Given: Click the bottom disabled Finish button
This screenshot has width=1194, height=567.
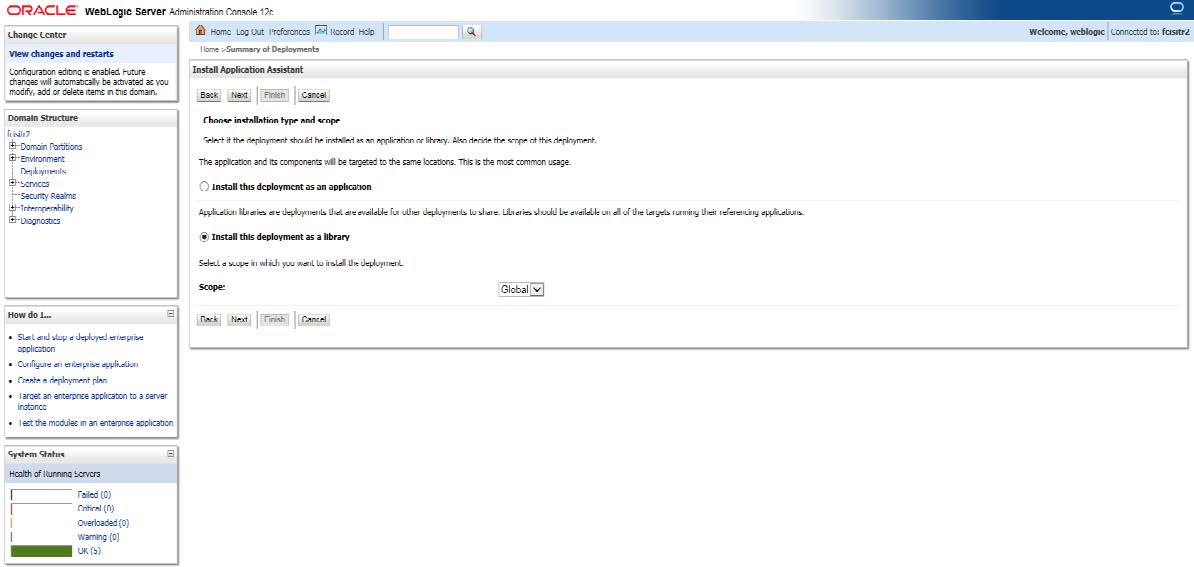Looking at the screenshot, I should coord(274,320).
